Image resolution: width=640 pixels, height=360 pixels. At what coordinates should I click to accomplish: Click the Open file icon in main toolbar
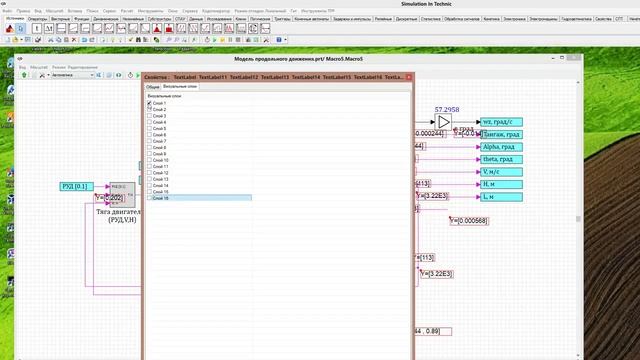click(x=15, y=40)
